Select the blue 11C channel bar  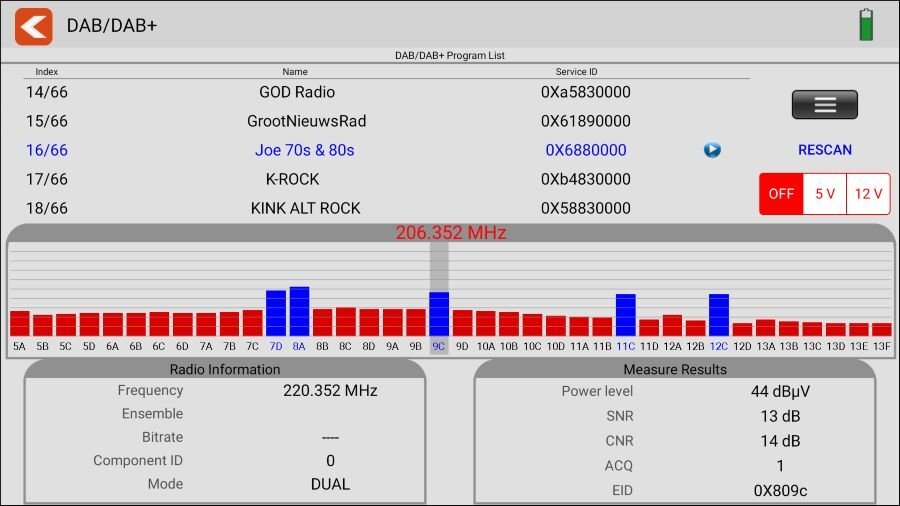(626, 315)
